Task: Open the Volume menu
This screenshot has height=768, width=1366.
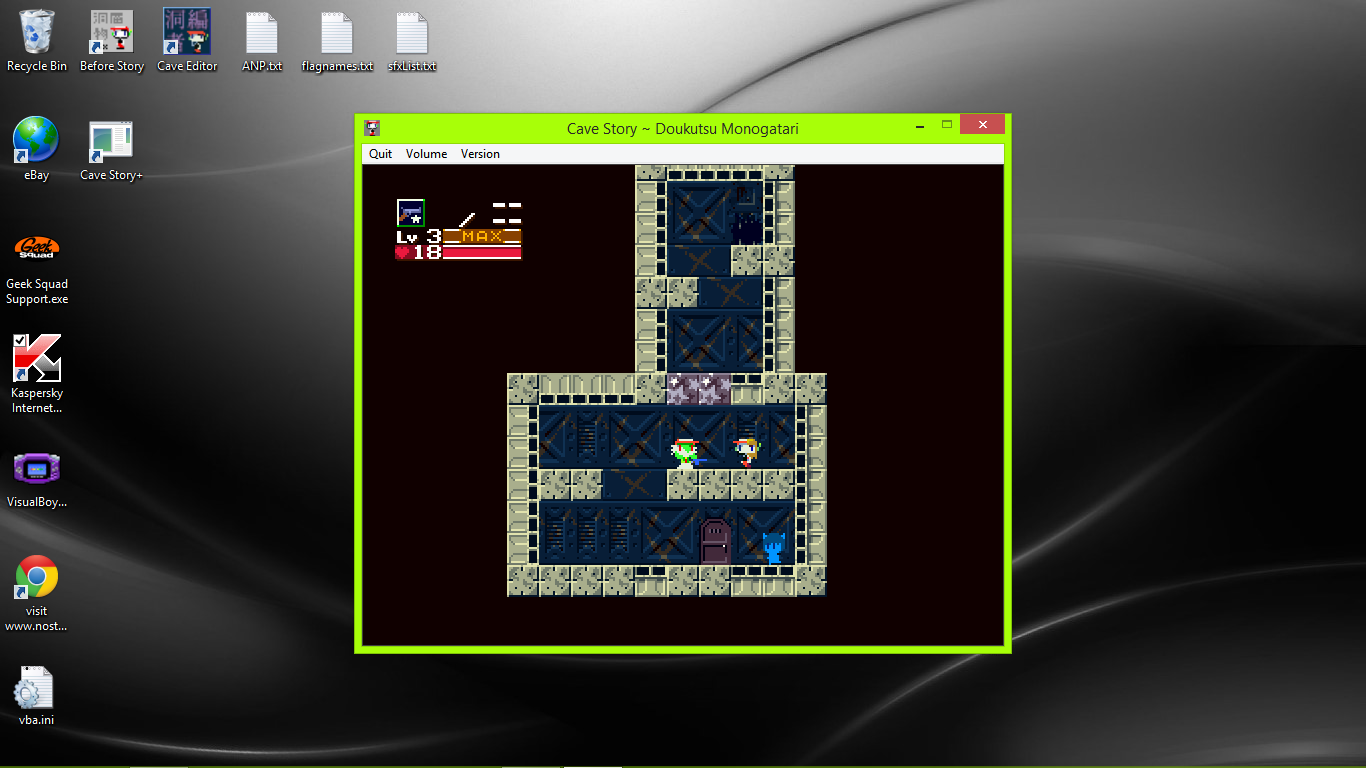Action: click(x=426, y=154)
